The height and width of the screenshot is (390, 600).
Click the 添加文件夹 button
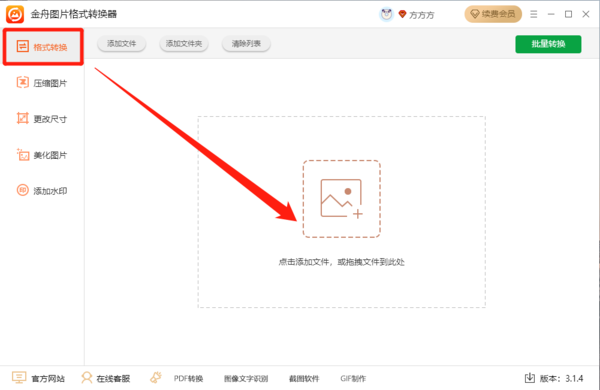coord(184,44)
